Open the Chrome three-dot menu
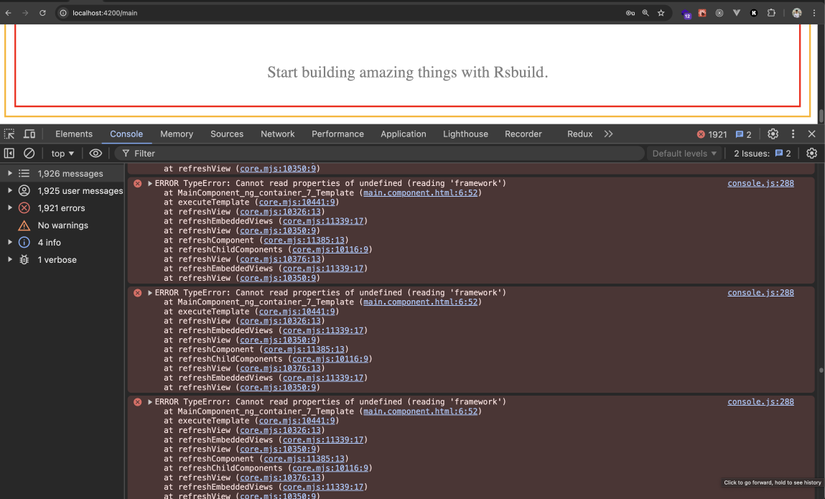 pyautogui.click(x=812, y=13)
